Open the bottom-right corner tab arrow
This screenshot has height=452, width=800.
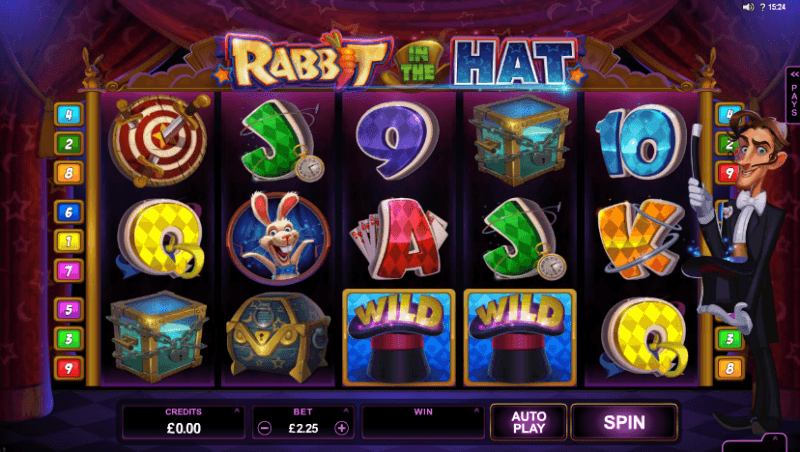click(x=774, y=440)
